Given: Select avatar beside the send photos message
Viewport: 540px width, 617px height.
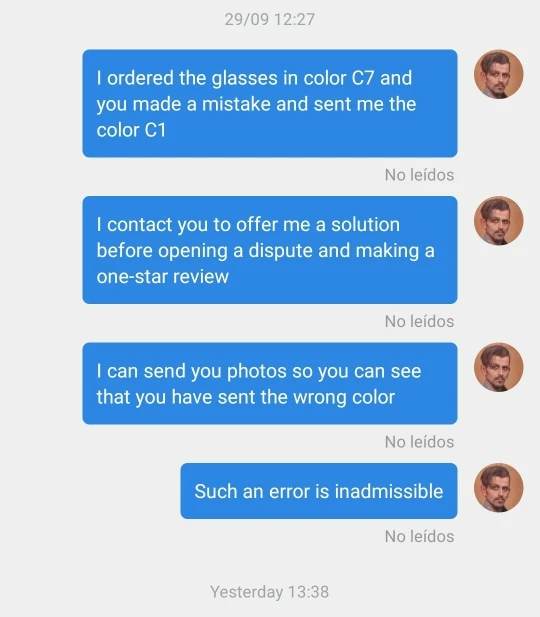Looking at the screenshot, I should click(x=499, y=367).
